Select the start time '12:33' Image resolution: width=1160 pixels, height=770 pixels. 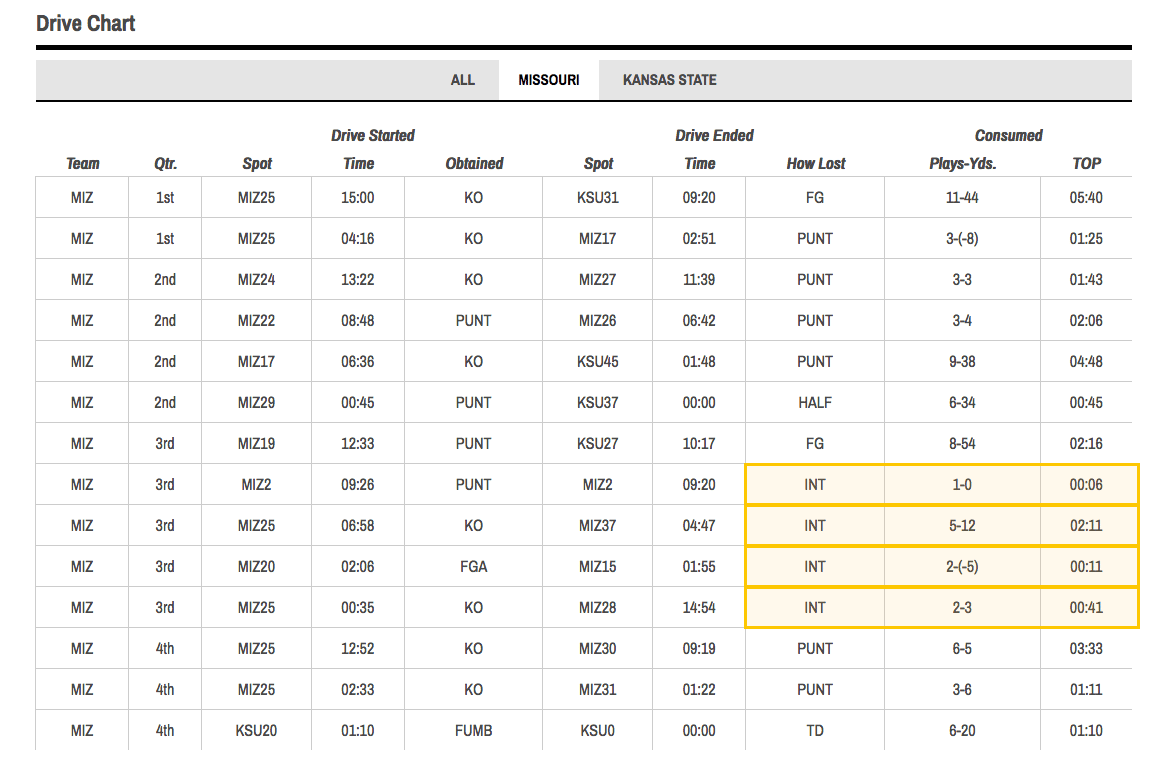pyautogui.click(x=358, y=444)
